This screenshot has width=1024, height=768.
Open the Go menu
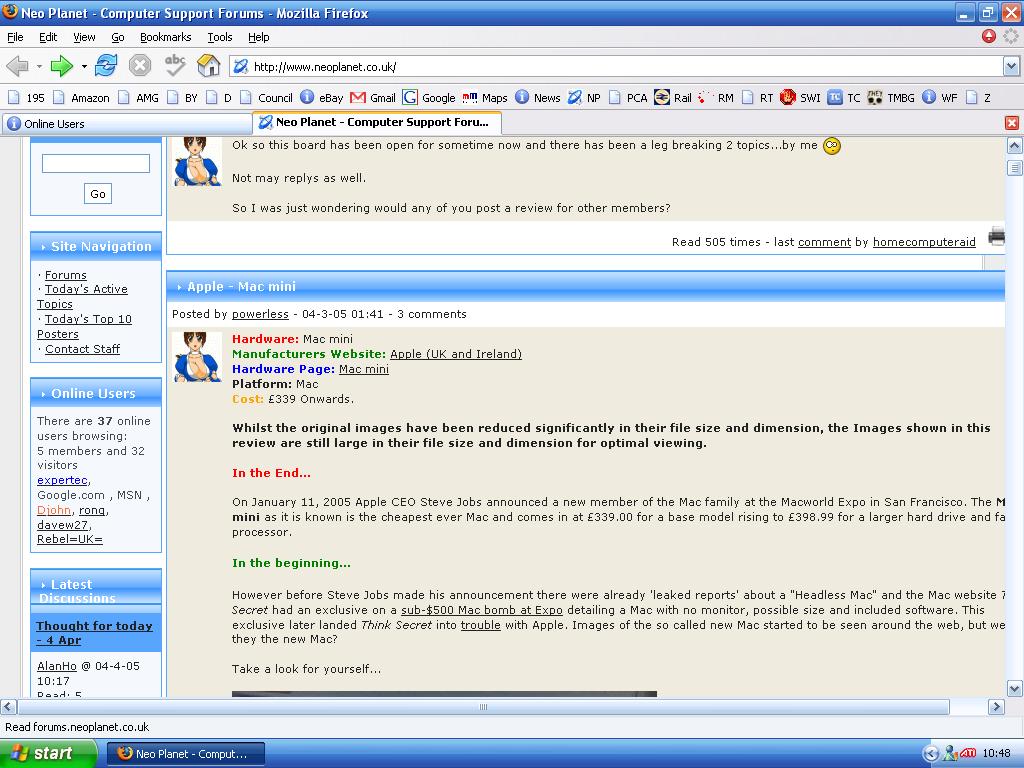coord(118,37)
